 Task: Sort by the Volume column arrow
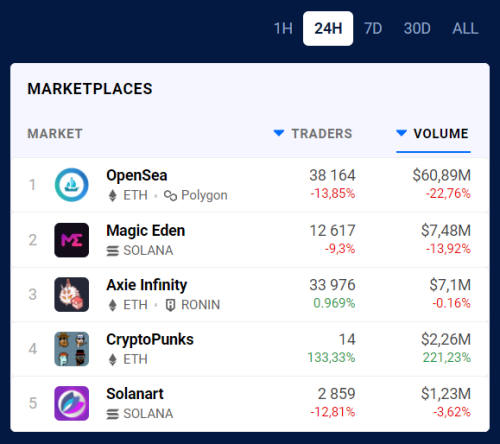401,133
